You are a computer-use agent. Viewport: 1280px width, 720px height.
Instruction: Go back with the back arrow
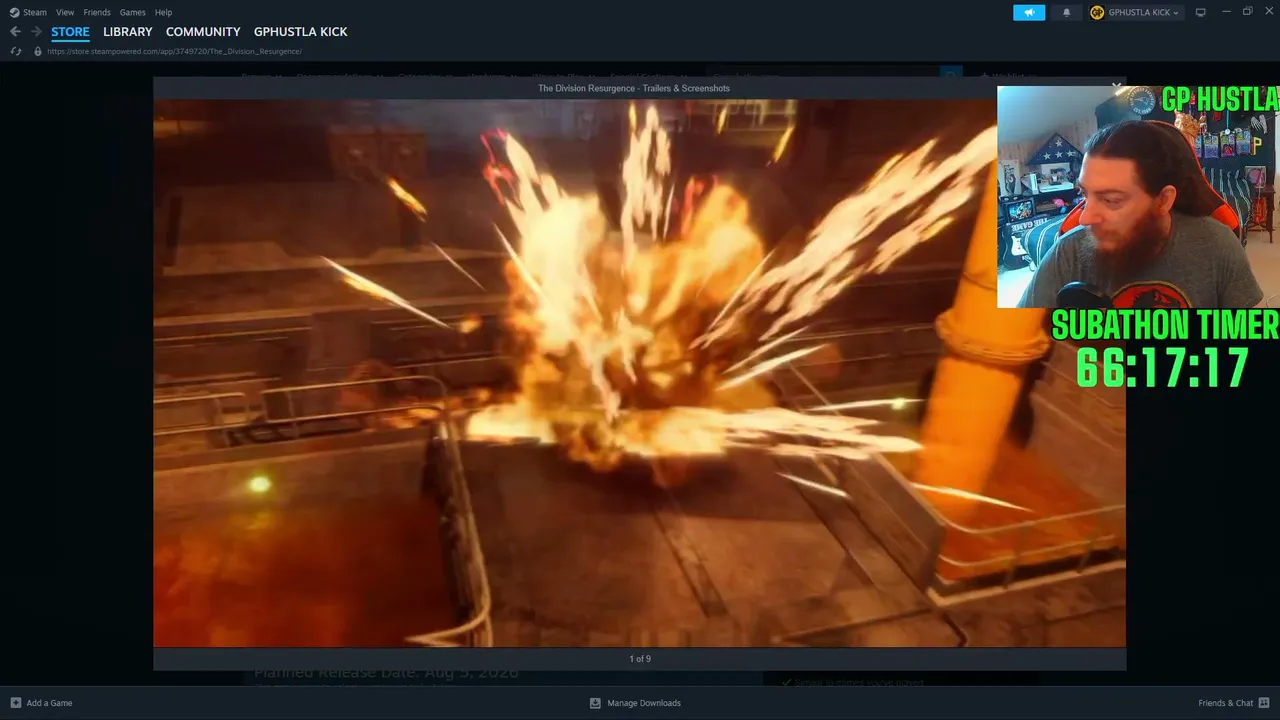pyautogui.click(x=15, y=32)
